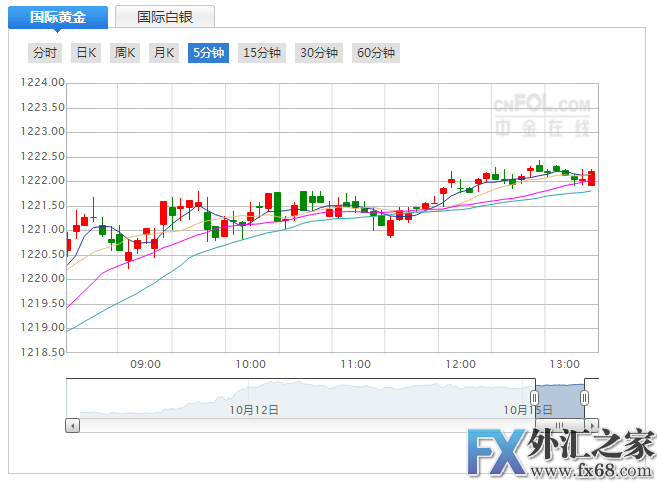The width and height of the screenshot is (657, 482).
Task: Switch to the 60分钟 interval
Action: [x=376, y=53]
